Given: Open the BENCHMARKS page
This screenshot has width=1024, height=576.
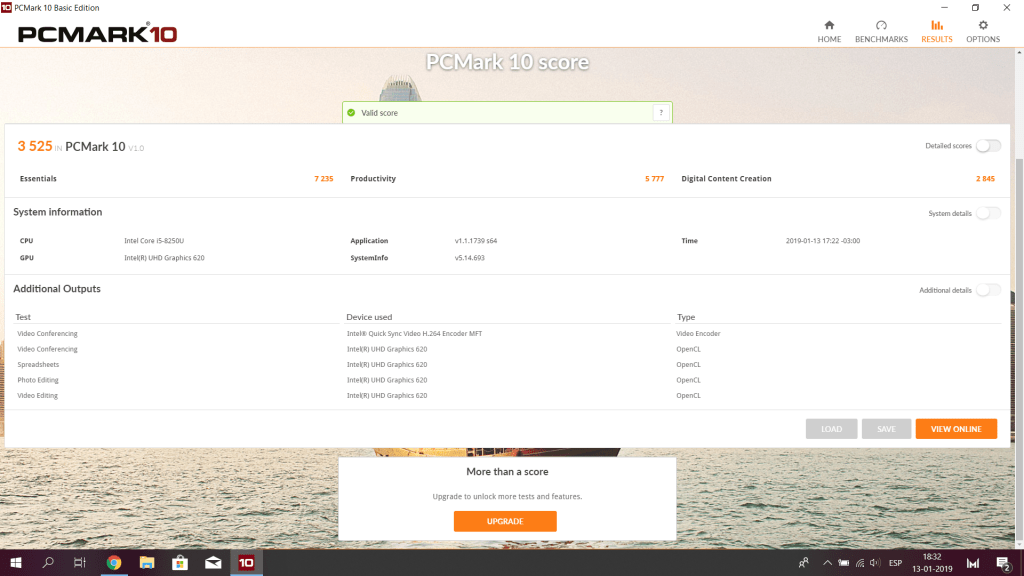Looking at the screenshot, I should pos(881,31).
